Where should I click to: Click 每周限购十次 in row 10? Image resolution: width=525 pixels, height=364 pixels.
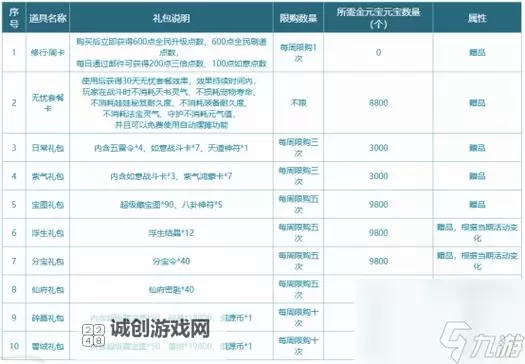tap(298, 346)
